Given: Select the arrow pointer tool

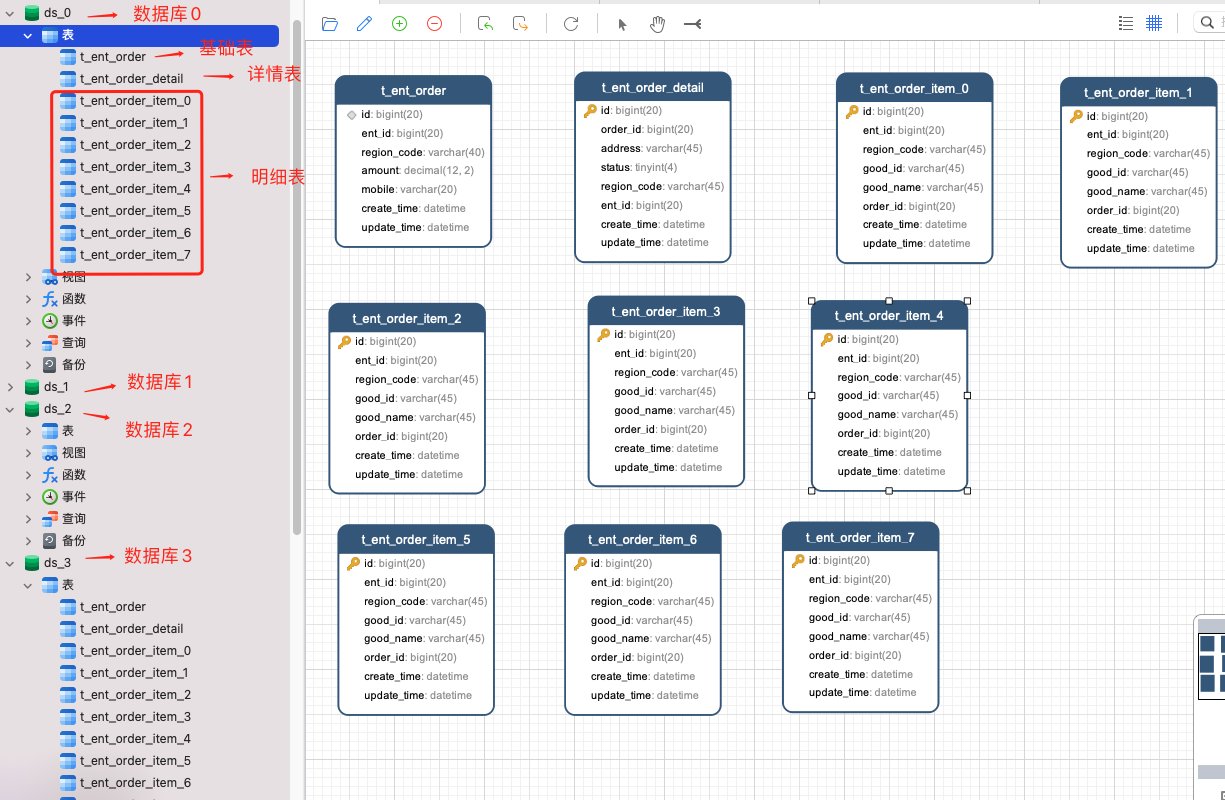Looking at the screenshot, I should click(622, 24).
